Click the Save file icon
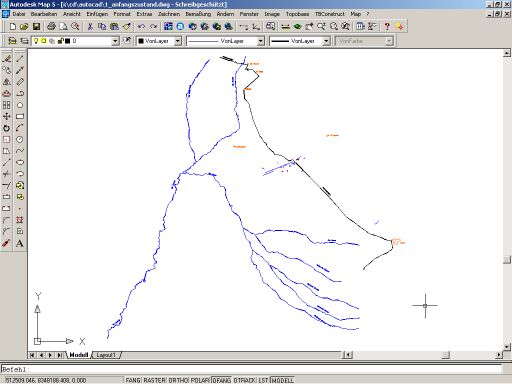This screenshot has width=512, height=384. tap(36, 26)
